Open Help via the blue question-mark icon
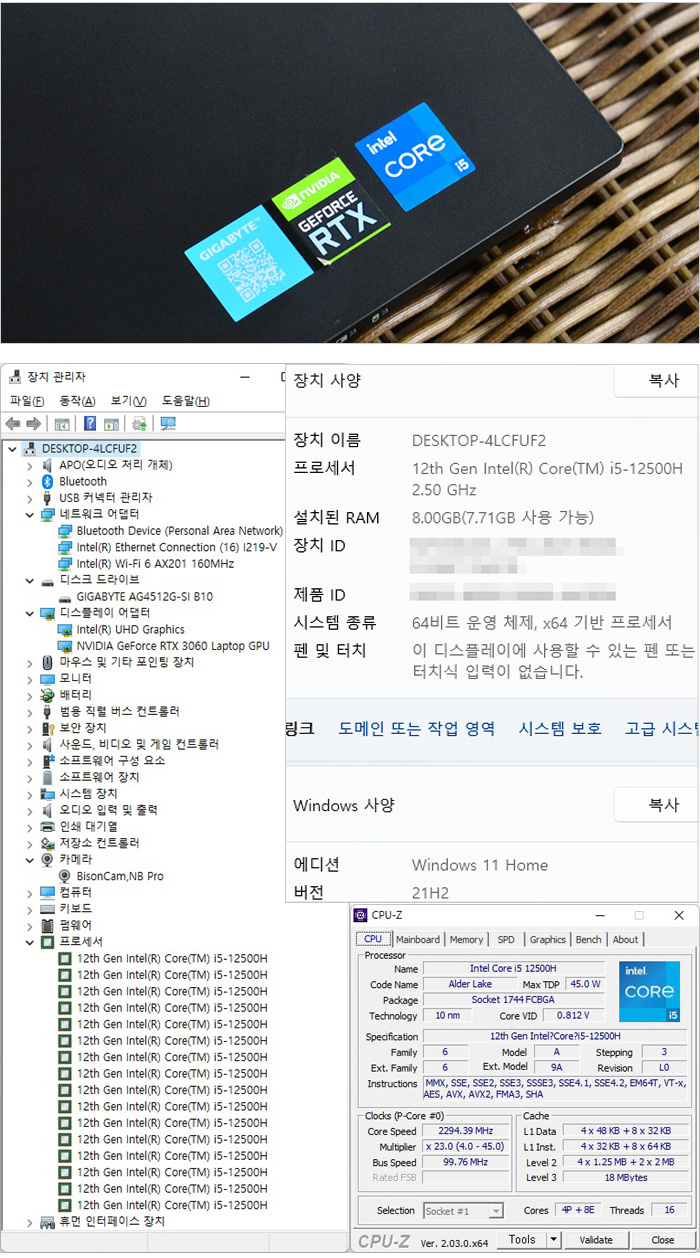Screen dimensions: 700x1258 pyautogui.click(x=90, y=424)
